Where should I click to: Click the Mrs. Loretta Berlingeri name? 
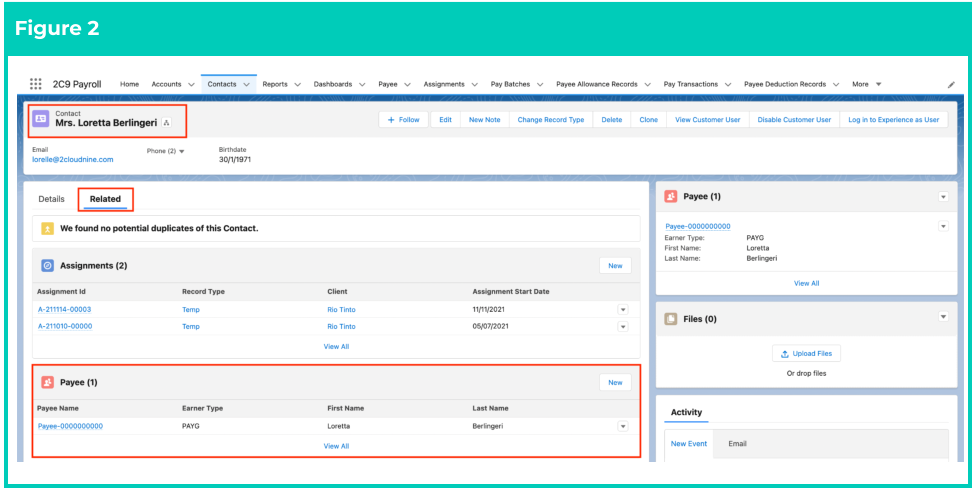pos(106,123)
